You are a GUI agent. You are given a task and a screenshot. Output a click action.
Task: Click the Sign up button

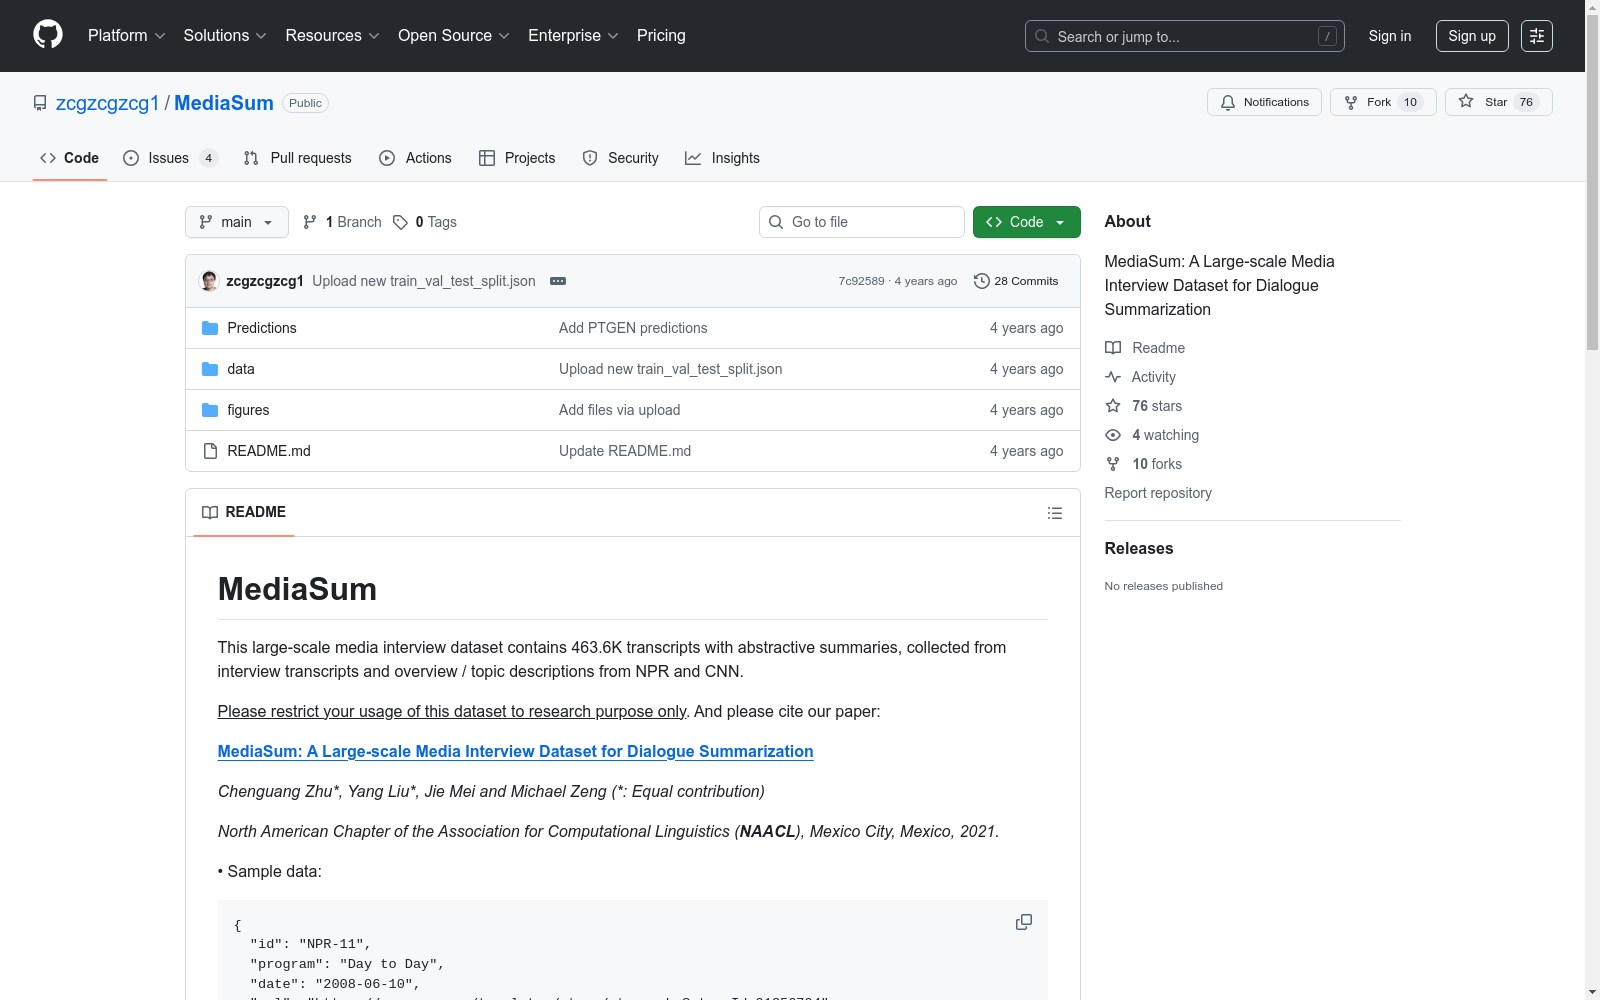(1472, 36)
